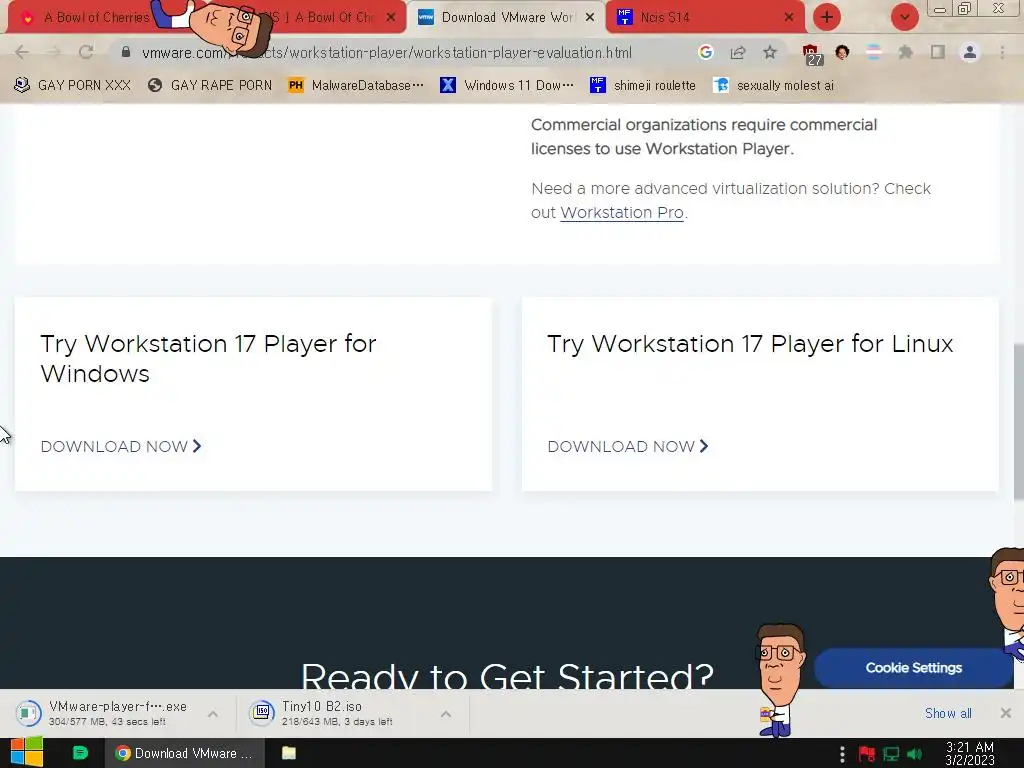
Task: Expand options for Tiny10 B2.iso download
Action: coord(445,714)
